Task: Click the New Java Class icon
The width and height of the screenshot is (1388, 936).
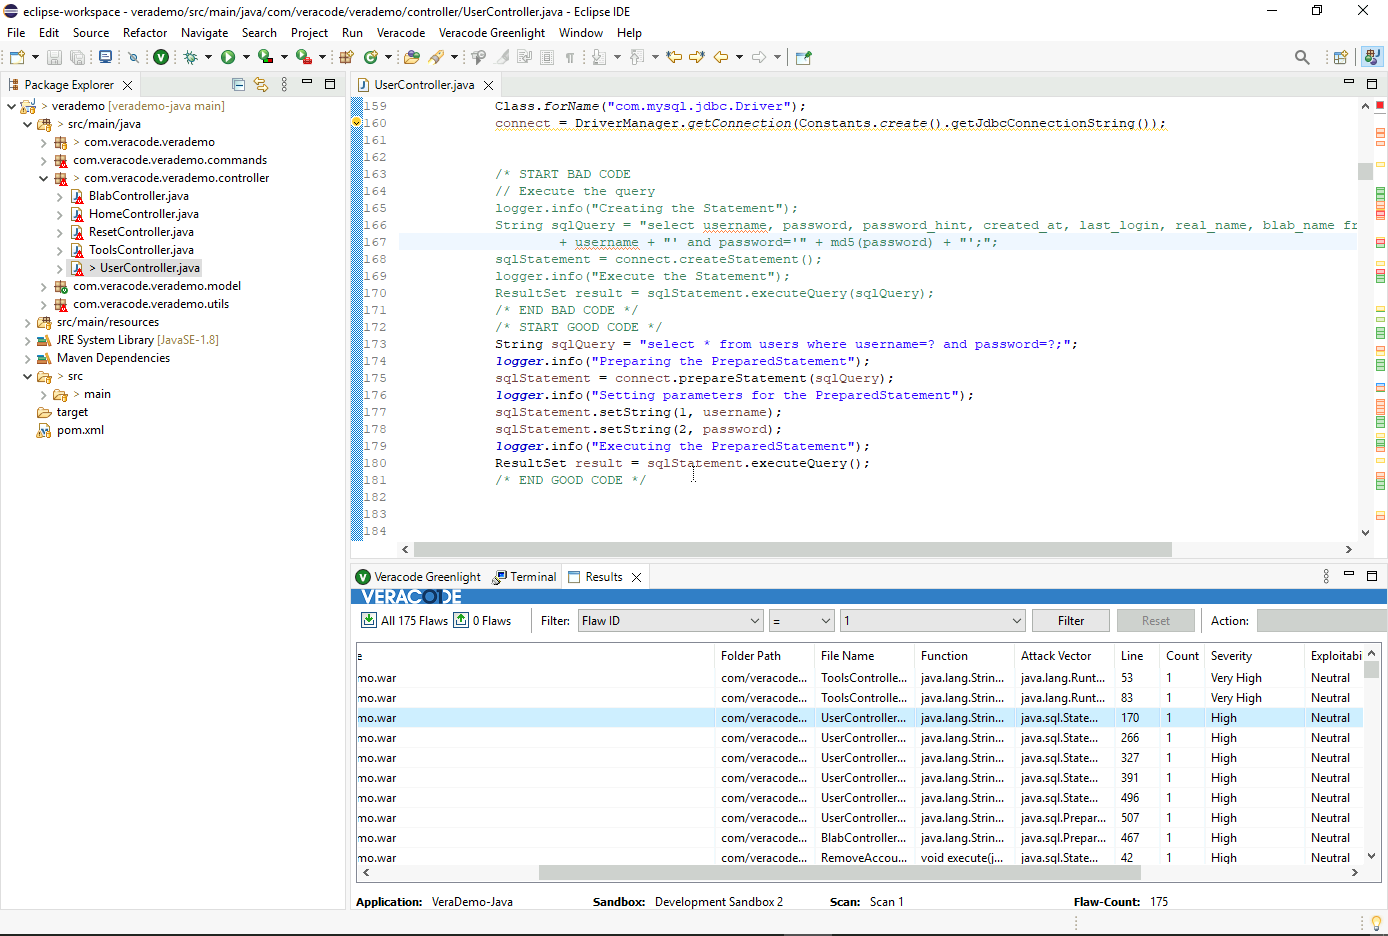Action: point(371,57)
